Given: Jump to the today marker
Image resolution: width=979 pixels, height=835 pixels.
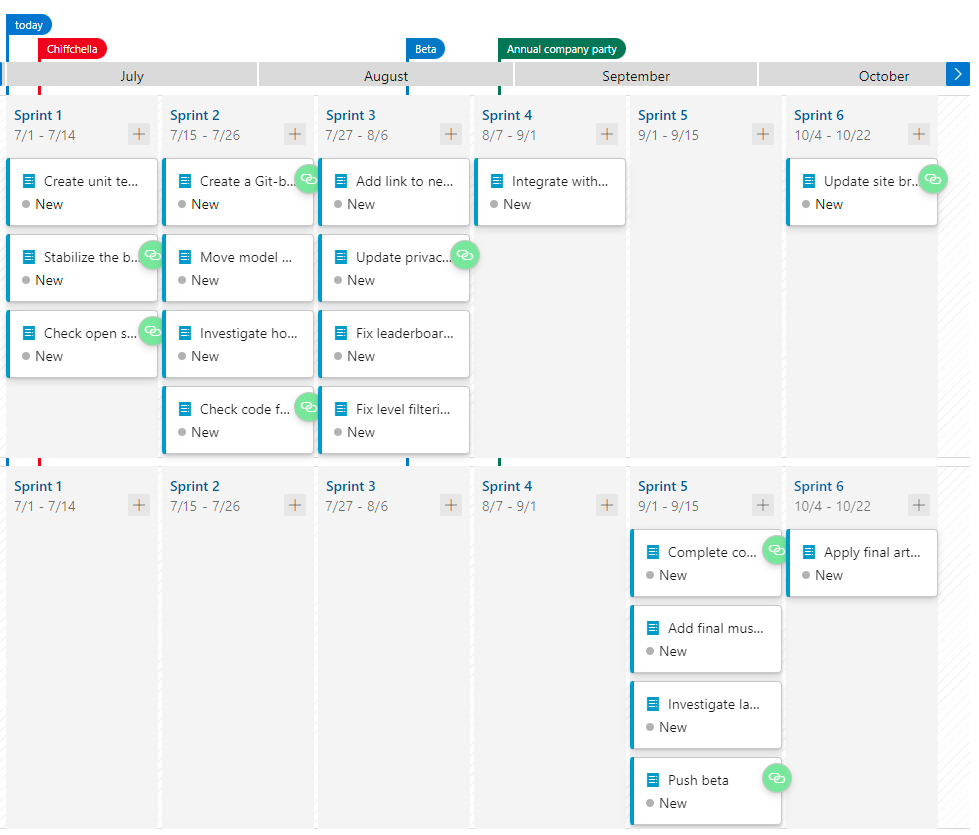Looking at the screenshot, I should (29, 25).
